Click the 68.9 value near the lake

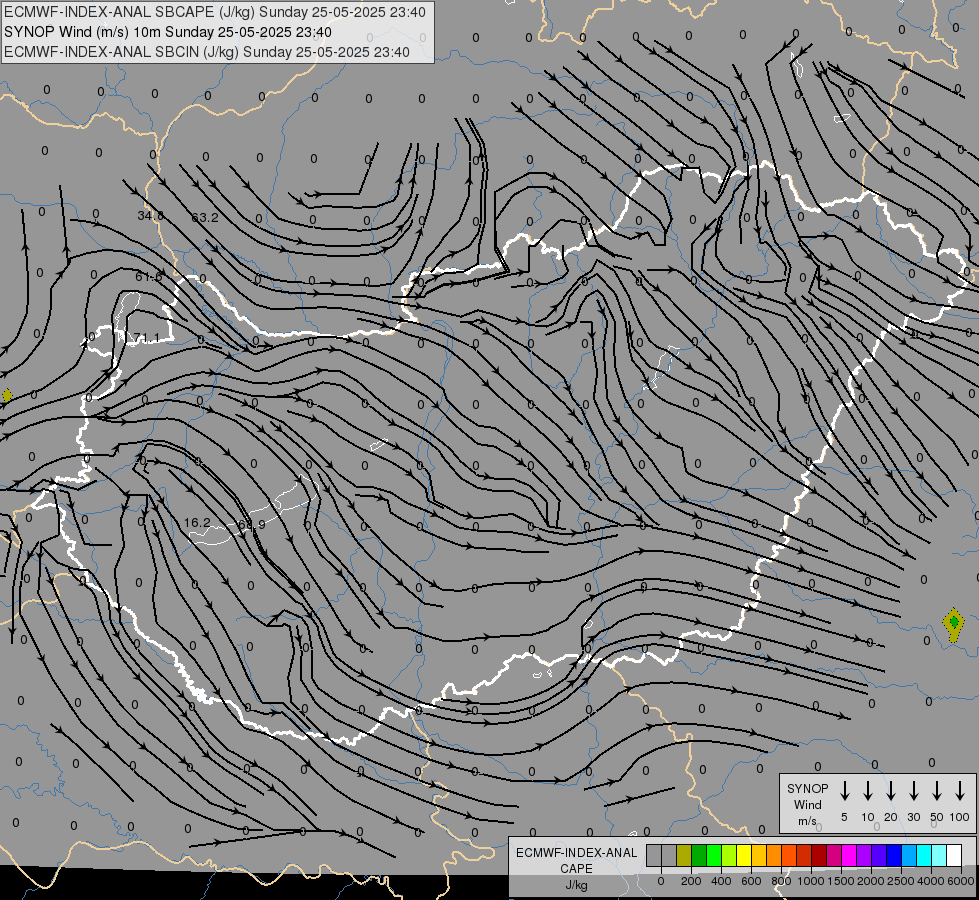point(252,525)
